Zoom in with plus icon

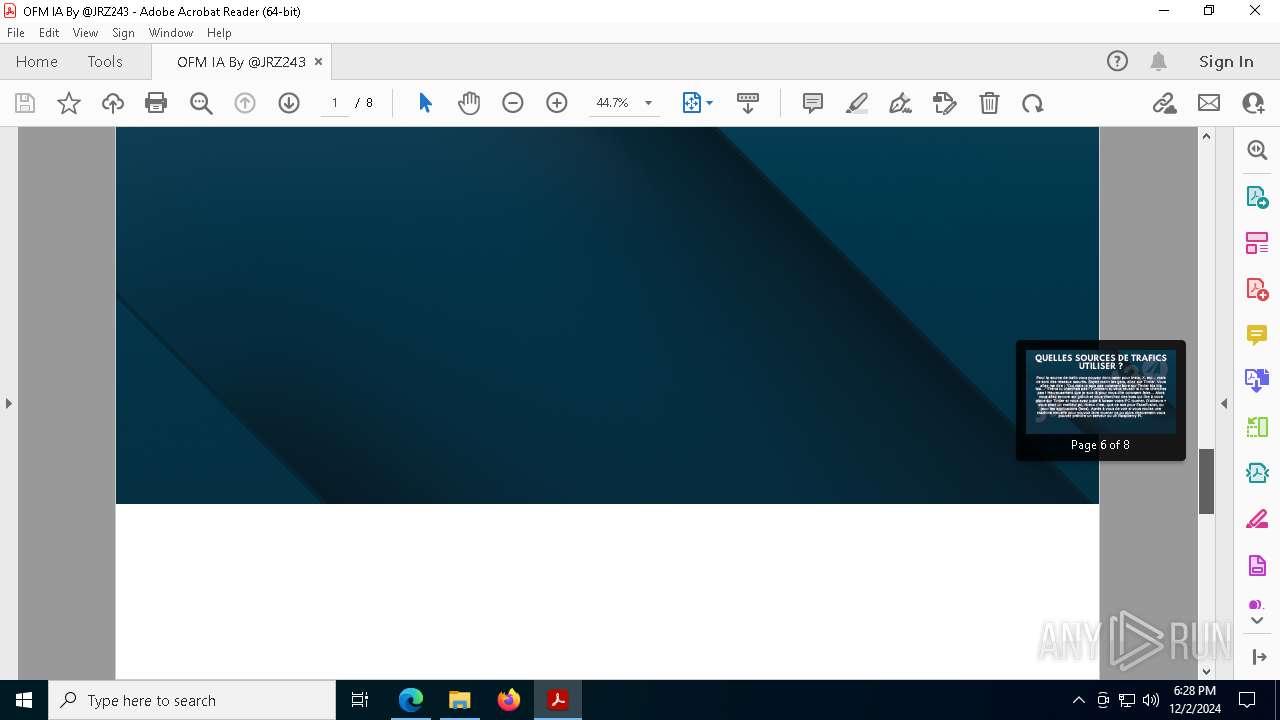tap(557, 103)
